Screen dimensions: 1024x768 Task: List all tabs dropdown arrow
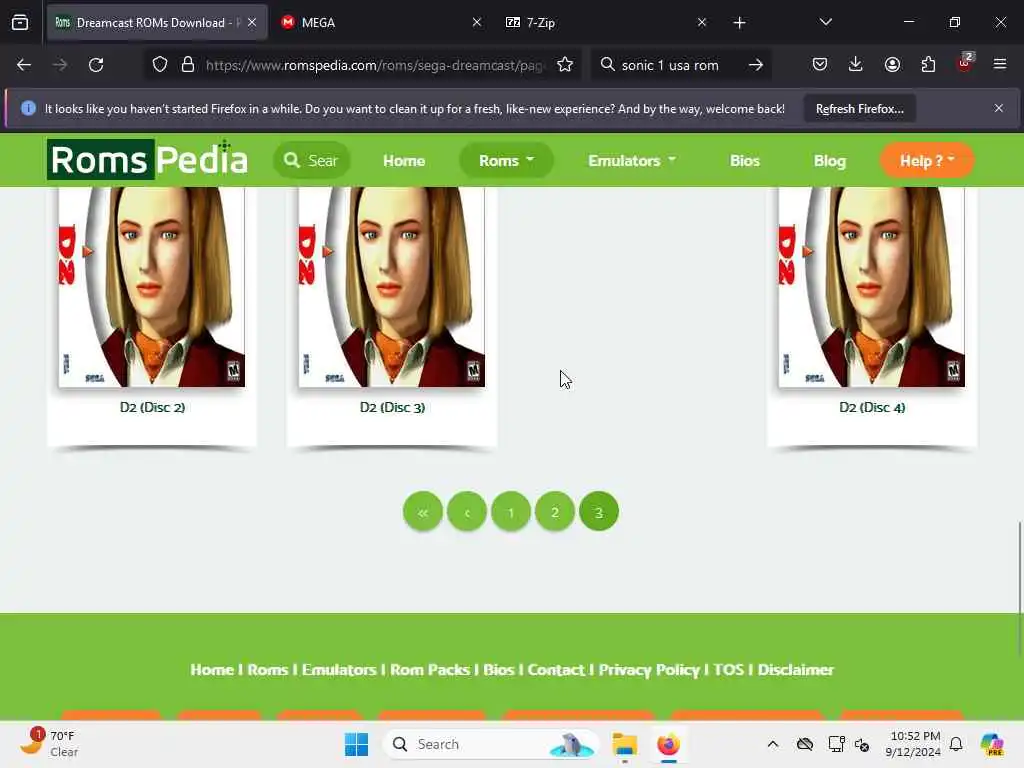[x=825, y=23]
